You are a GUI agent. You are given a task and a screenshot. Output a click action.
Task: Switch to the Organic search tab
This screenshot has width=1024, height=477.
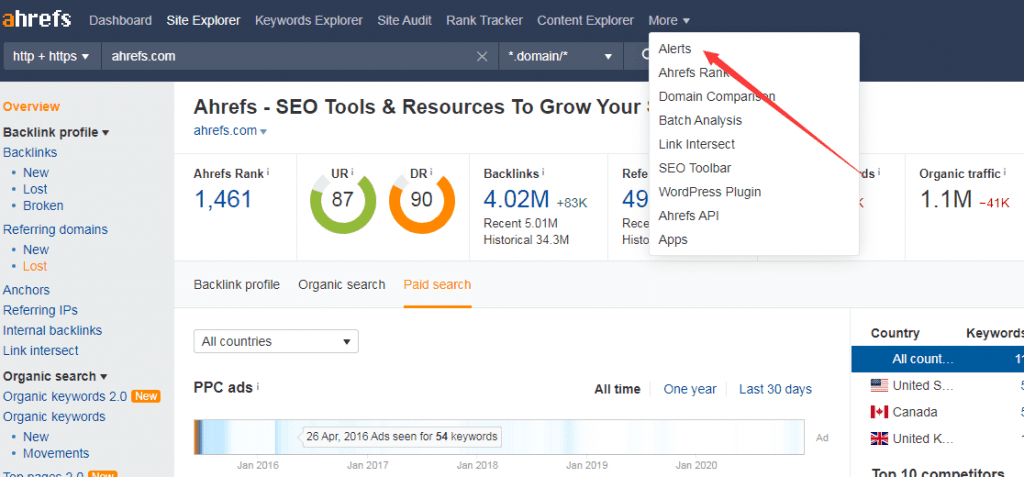tap(342, 285)
